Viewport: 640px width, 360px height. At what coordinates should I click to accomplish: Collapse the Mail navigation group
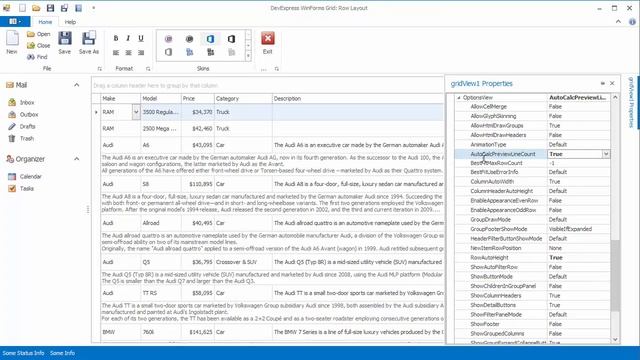coord(76,85)
